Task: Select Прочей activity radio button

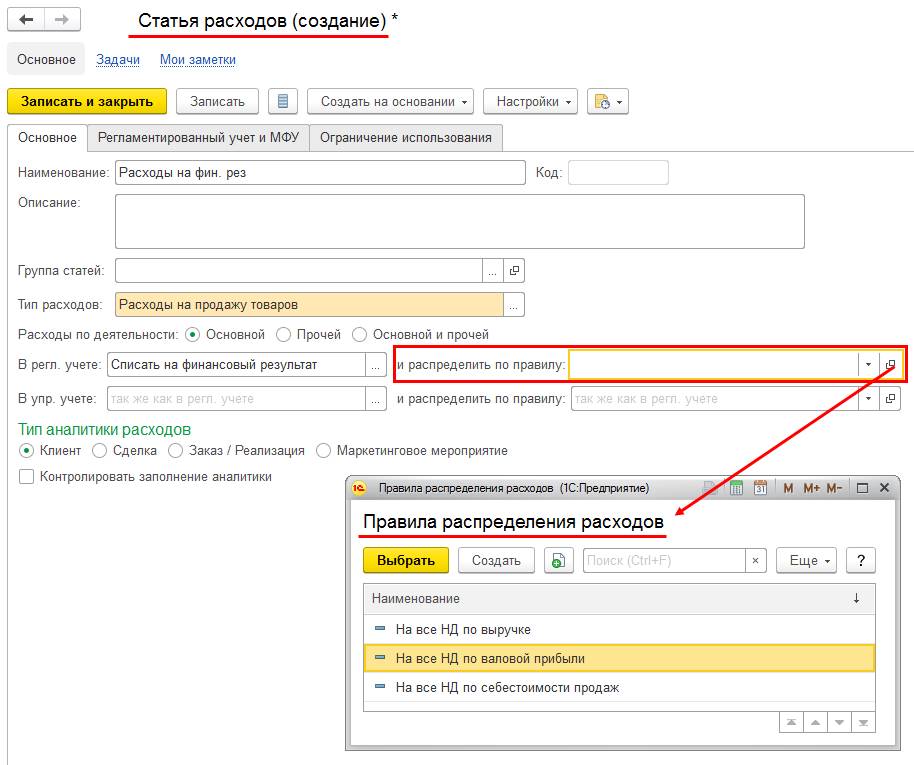Action: (283, 335)
